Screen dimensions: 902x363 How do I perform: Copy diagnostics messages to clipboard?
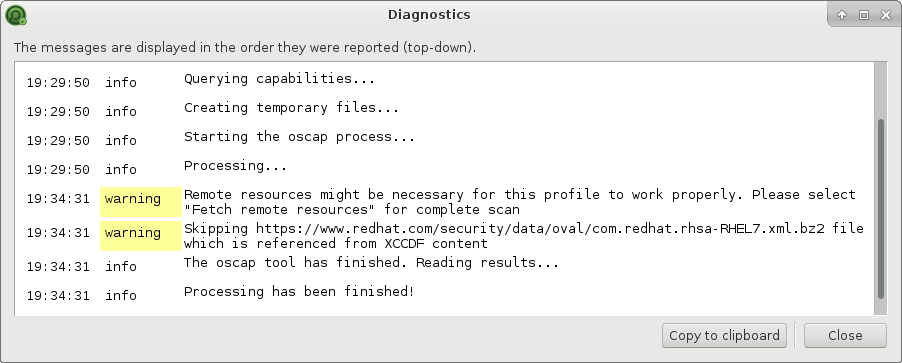(724, 335)
